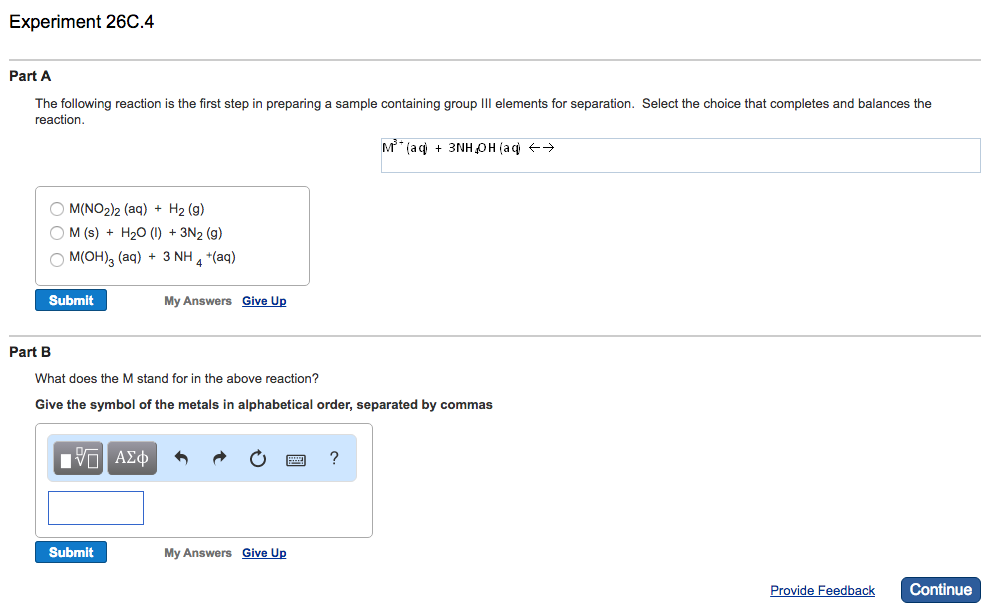999x615 pixels.
Task: Redo the last answer edit
Action: coord(218,457)
